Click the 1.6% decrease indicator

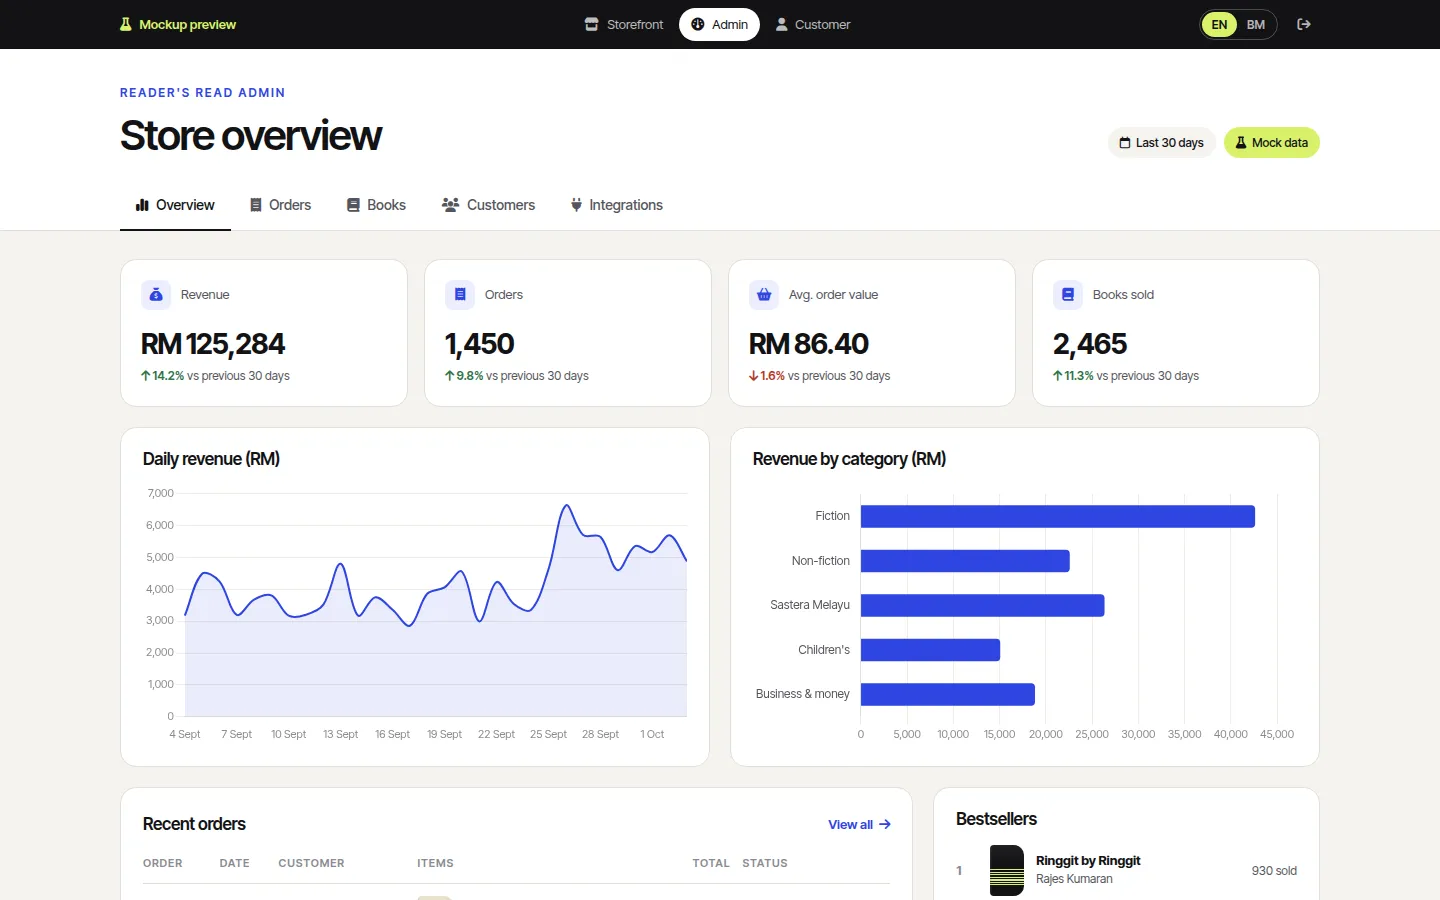tap(767, 376)
